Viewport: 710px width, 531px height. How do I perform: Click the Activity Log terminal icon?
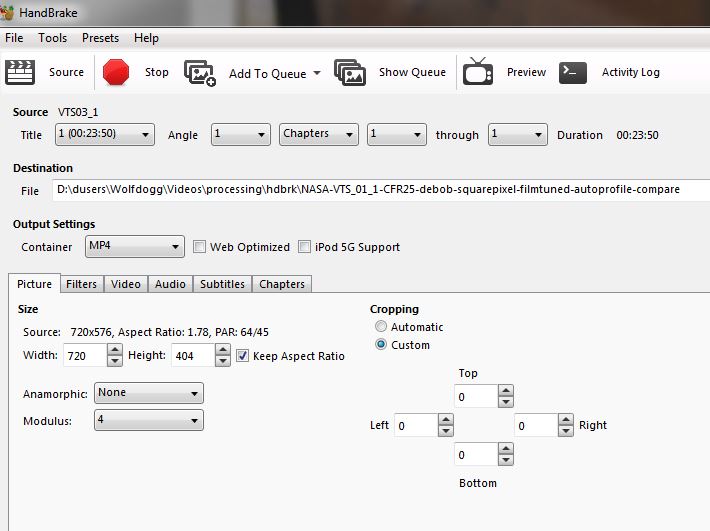click(573, 73)
